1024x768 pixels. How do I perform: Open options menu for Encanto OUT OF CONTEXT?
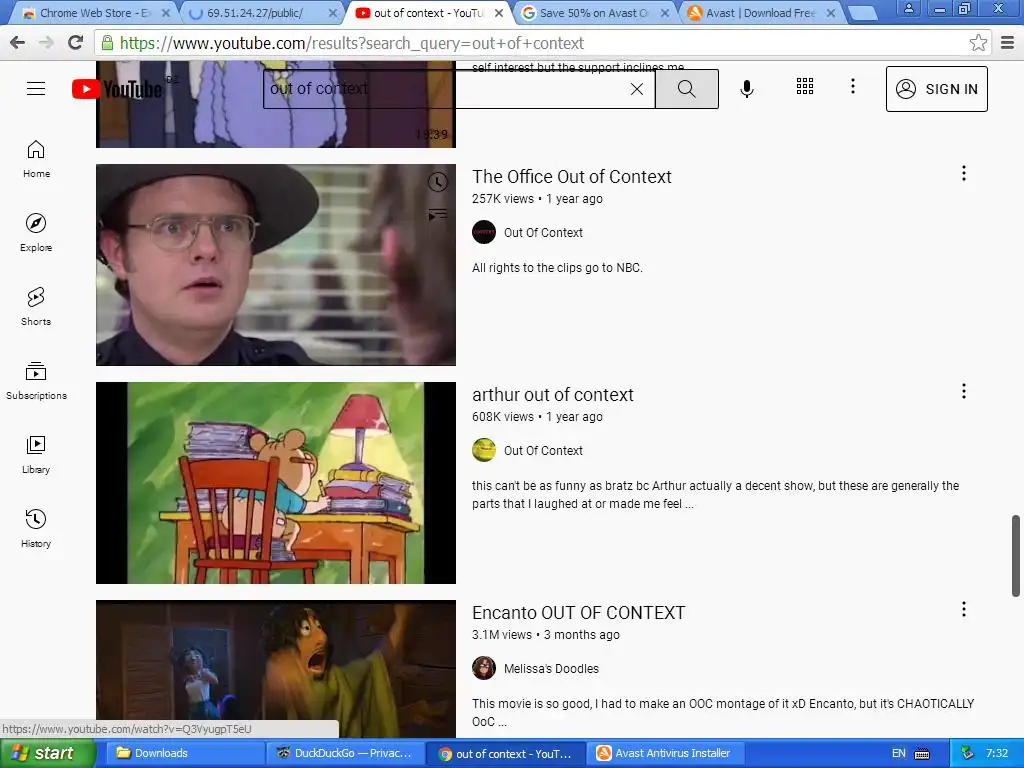[x=963, y=609]
